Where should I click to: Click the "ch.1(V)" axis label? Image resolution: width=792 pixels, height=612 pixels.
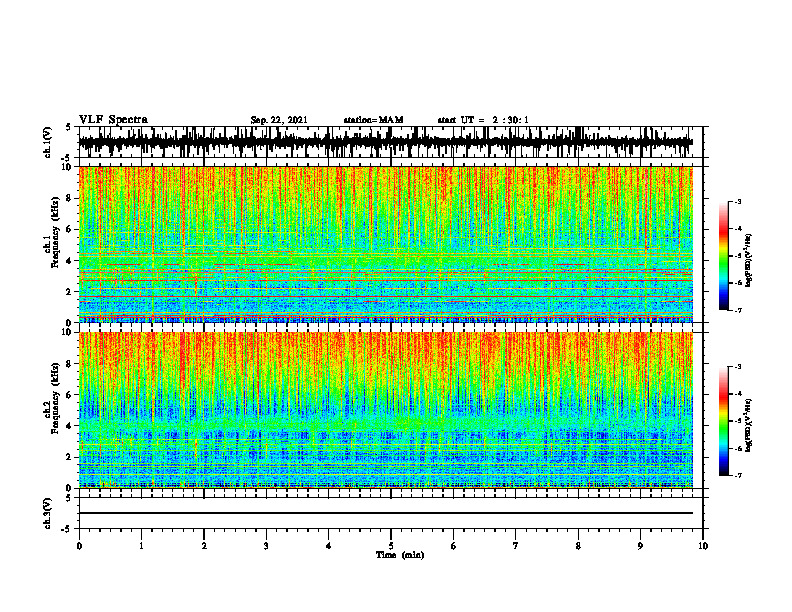coord(48,142)
